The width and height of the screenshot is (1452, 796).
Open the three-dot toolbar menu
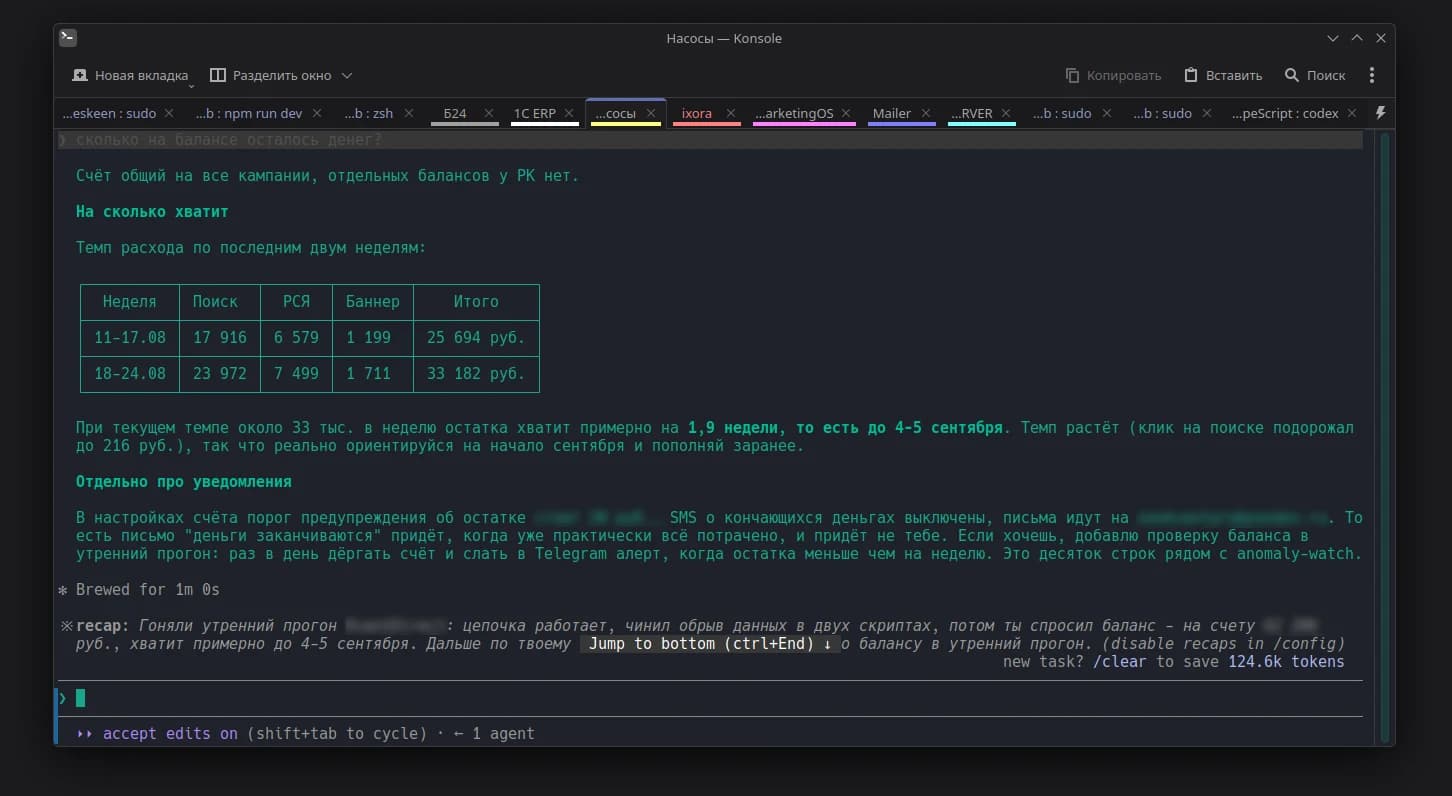(1372, 75)
